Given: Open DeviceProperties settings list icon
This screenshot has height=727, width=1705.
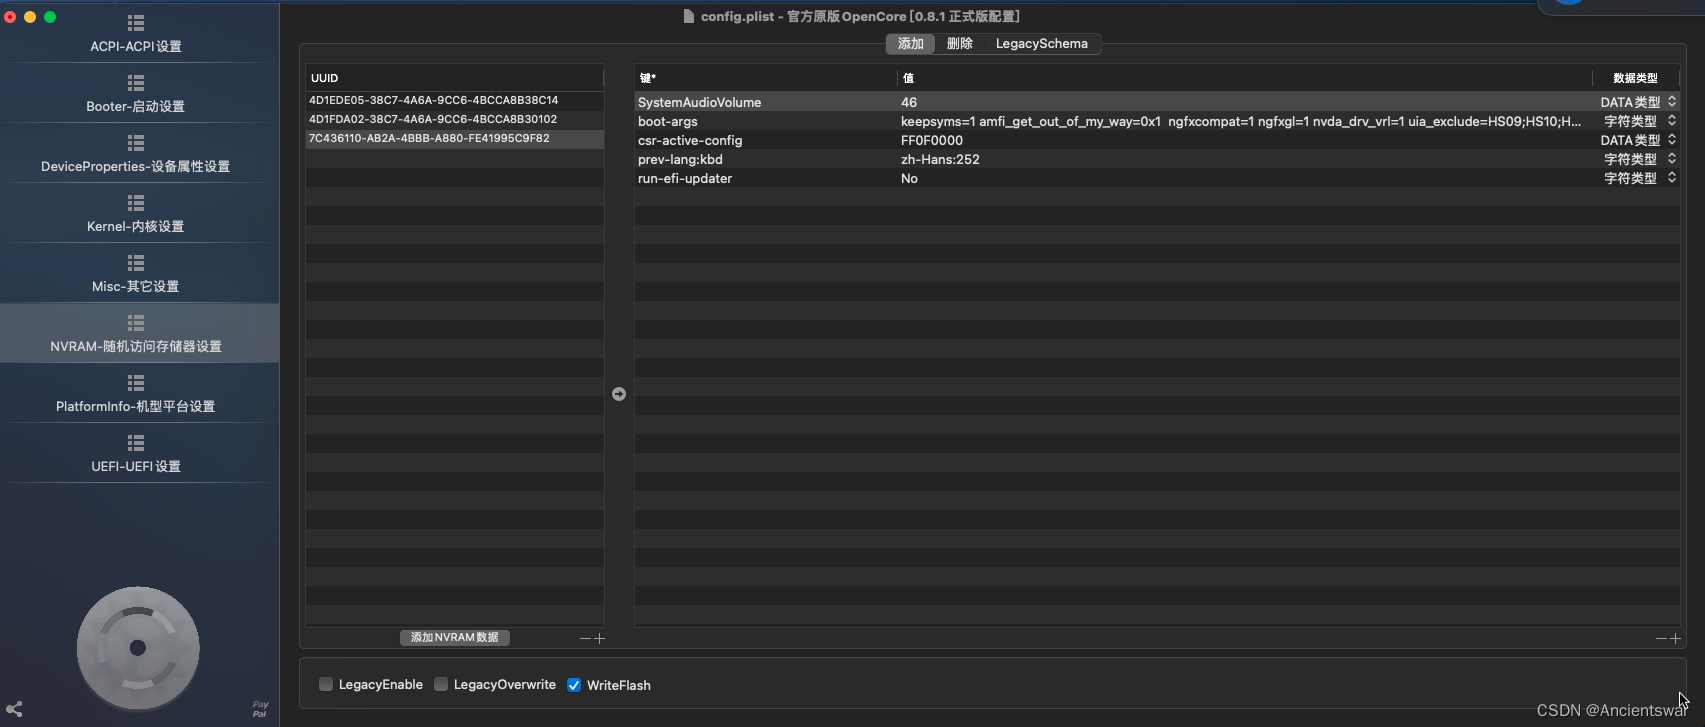Looking at the screenshot, I should point(136,143).
